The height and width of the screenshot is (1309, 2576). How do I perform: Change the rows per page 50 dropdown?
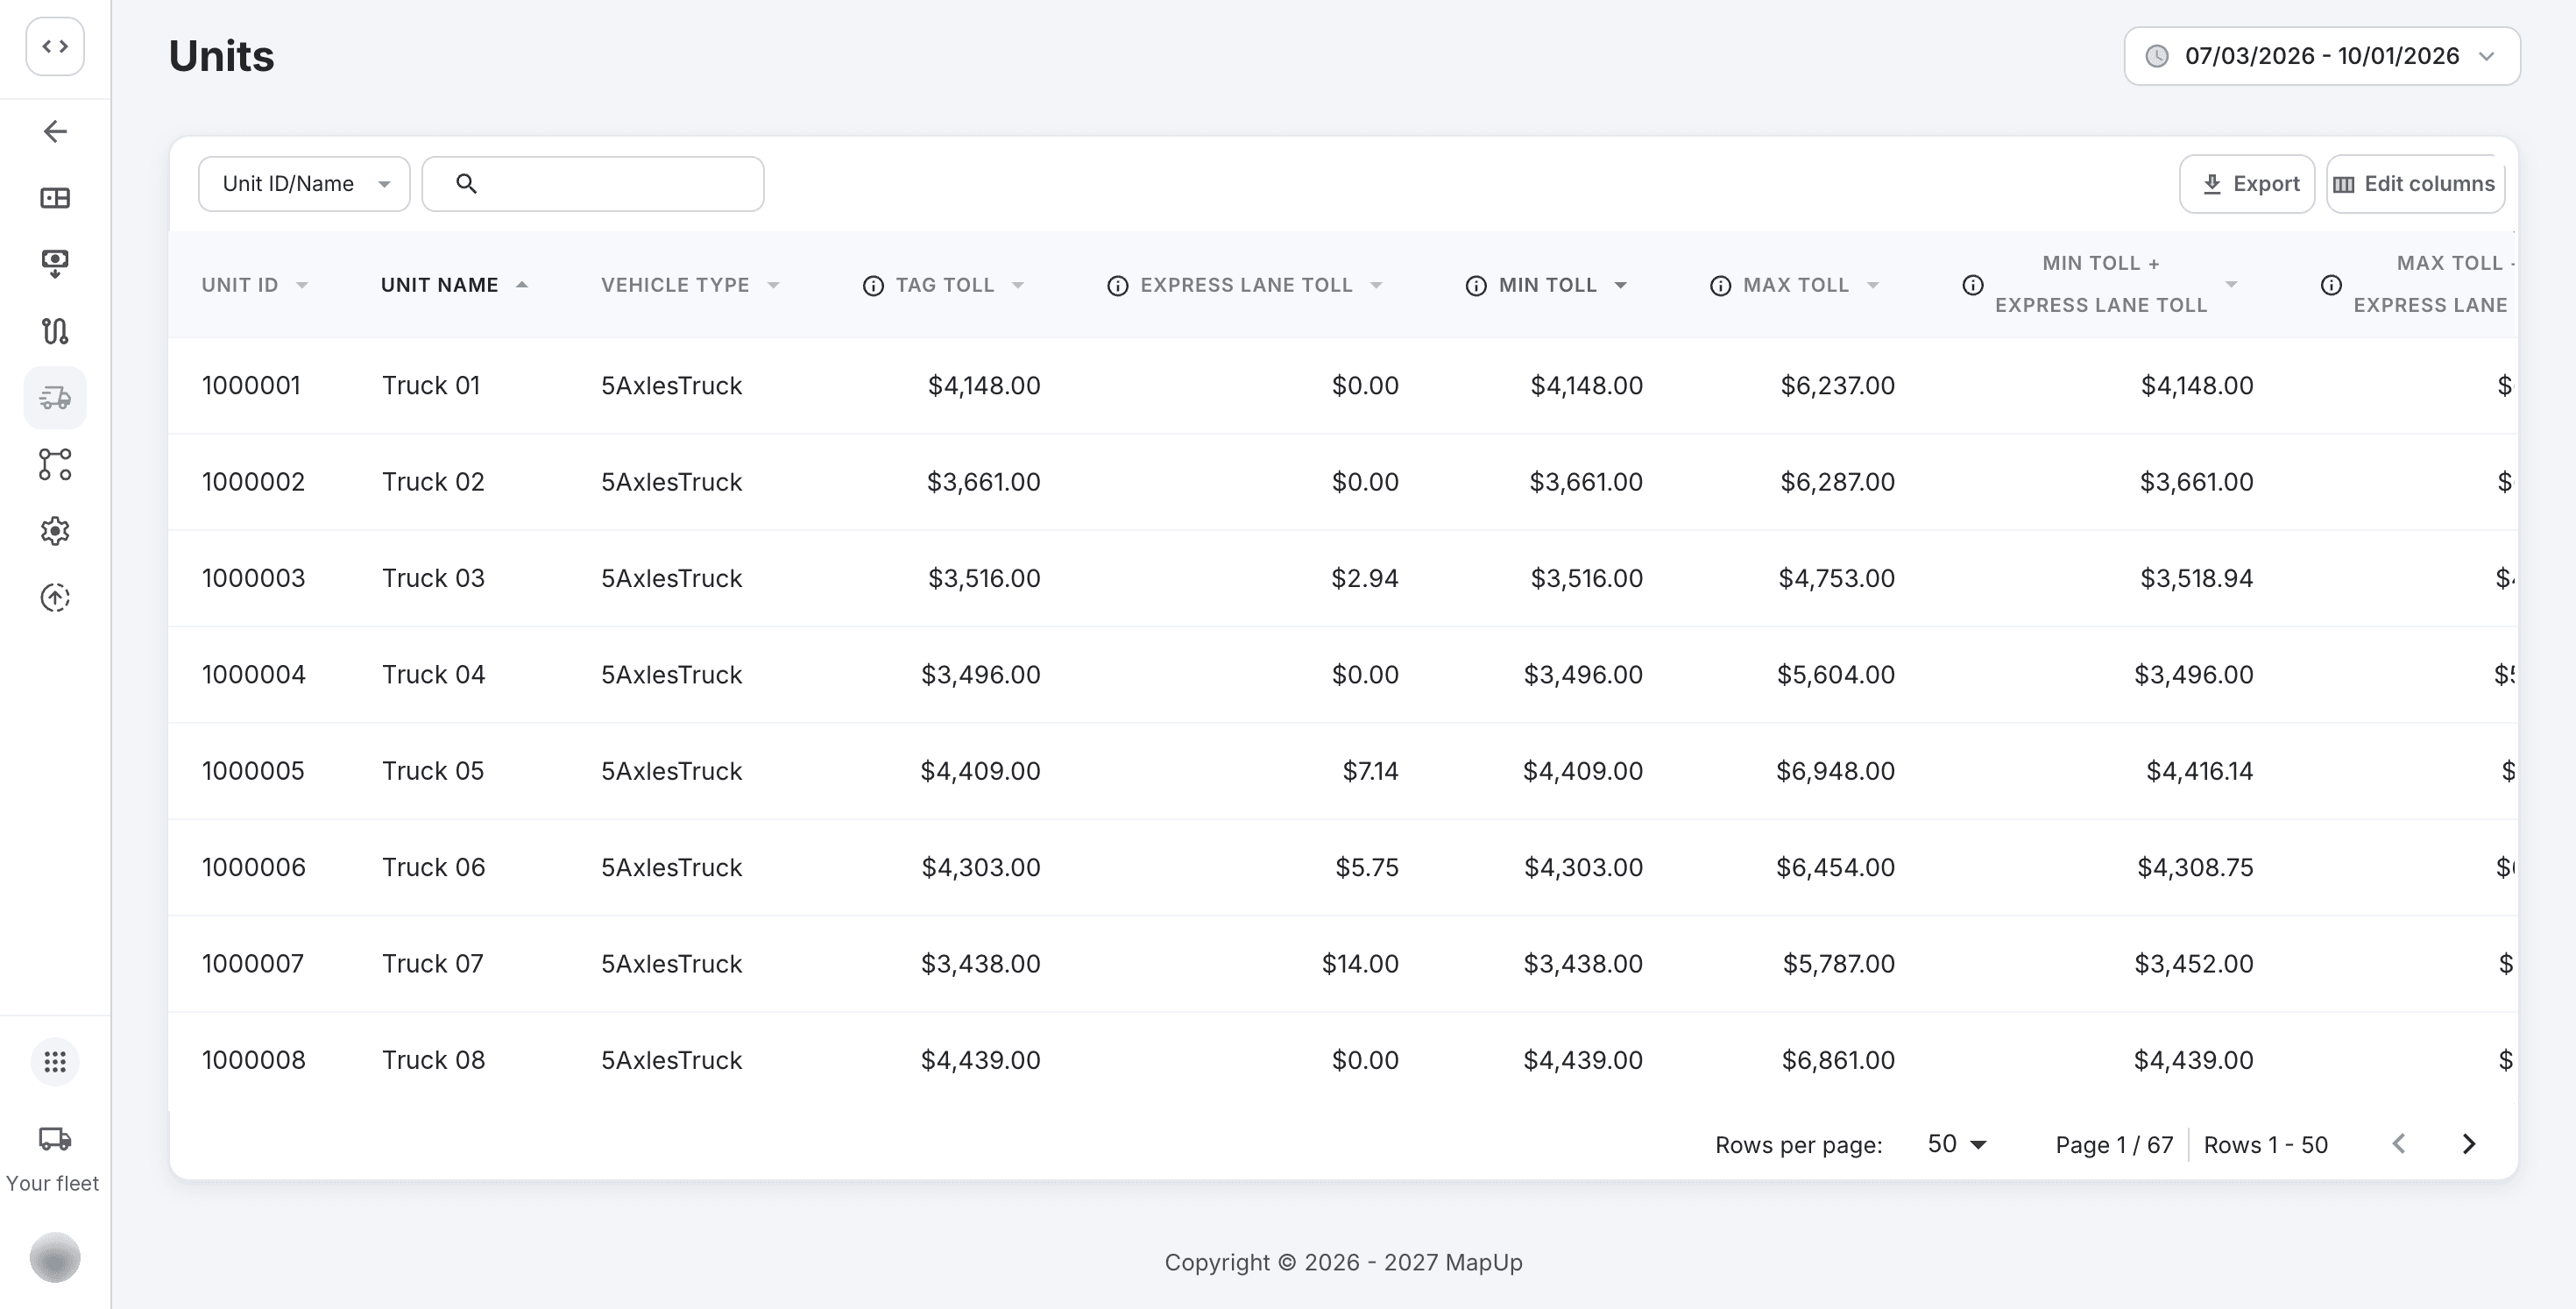tap(1956, 1144)
